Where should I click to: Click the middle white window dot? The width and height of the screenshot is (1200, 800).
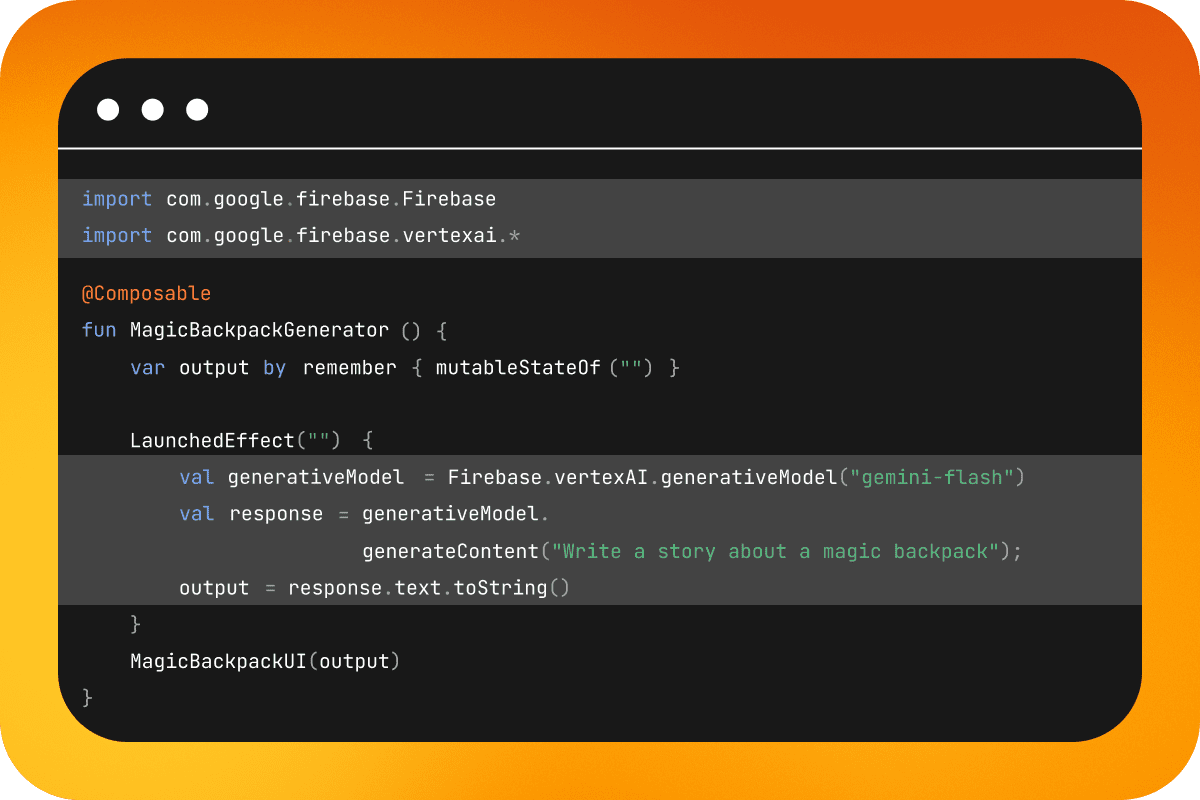click(x=153, y=110)
